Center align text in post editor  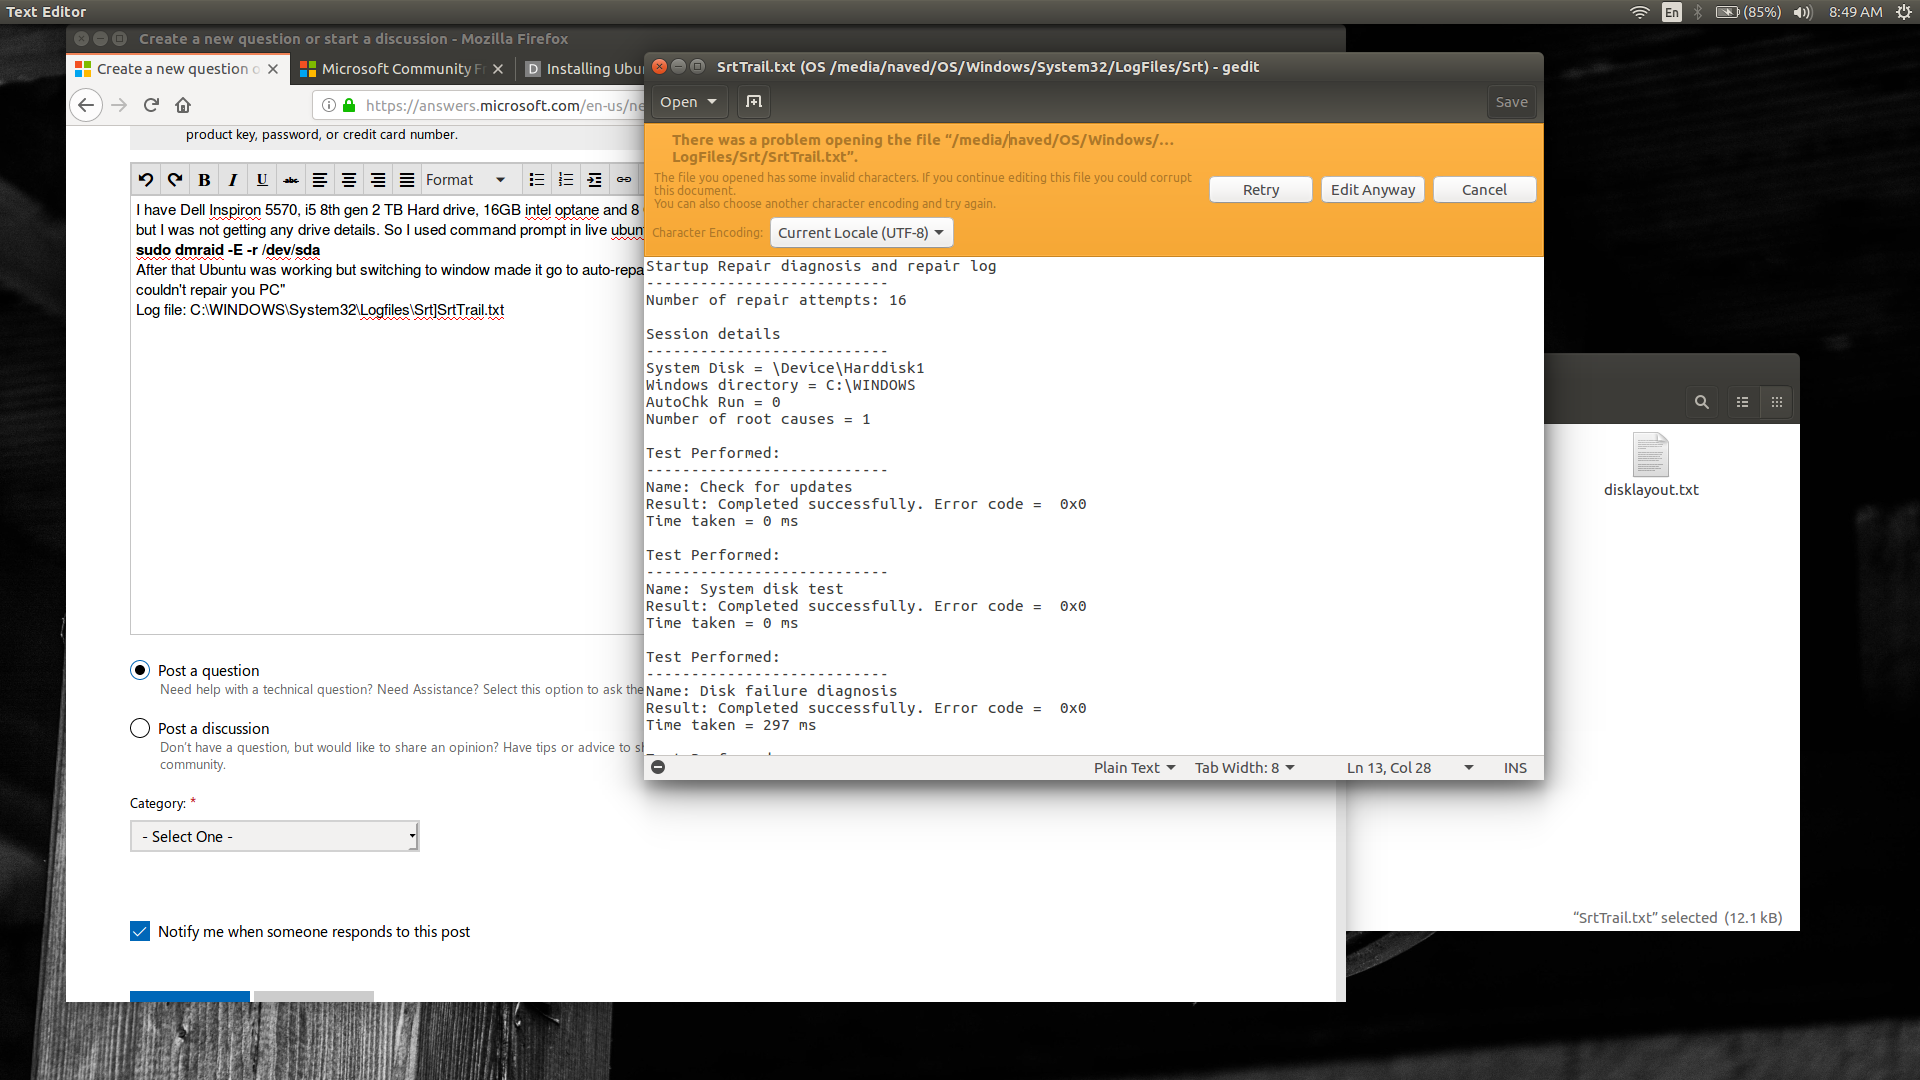[x=349, y=180]
